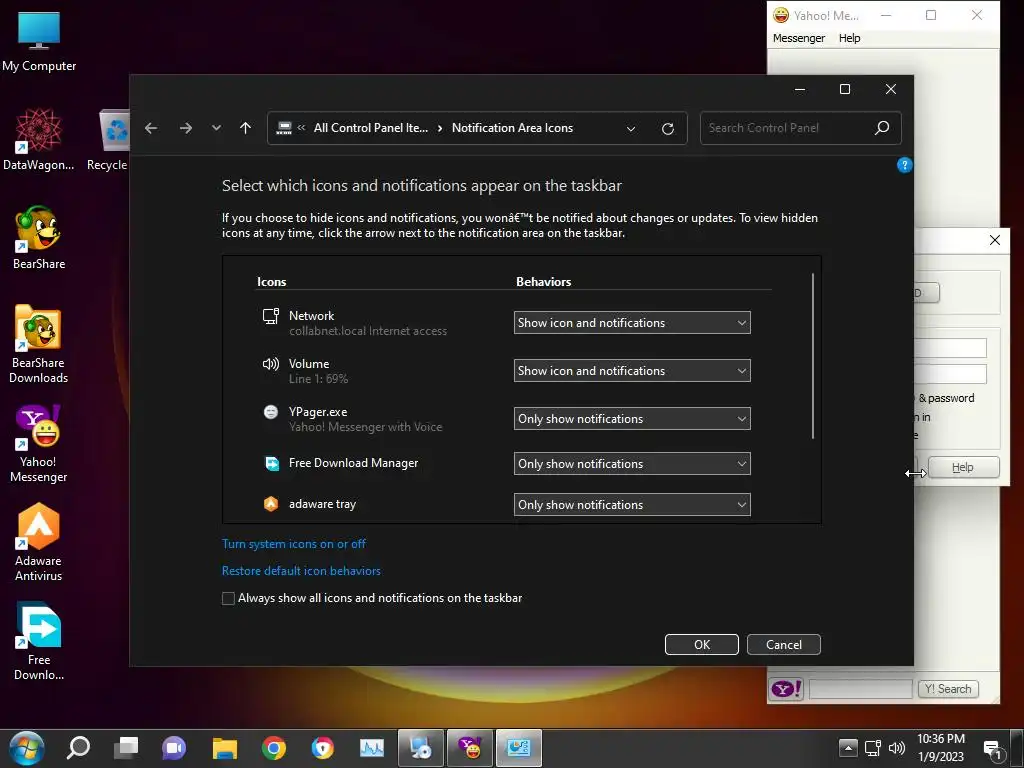Image resolution: width=1024 pixels, height=768 pixels.
Task: Click the Start button on the taskbar
Action: (x=26, y=748)
